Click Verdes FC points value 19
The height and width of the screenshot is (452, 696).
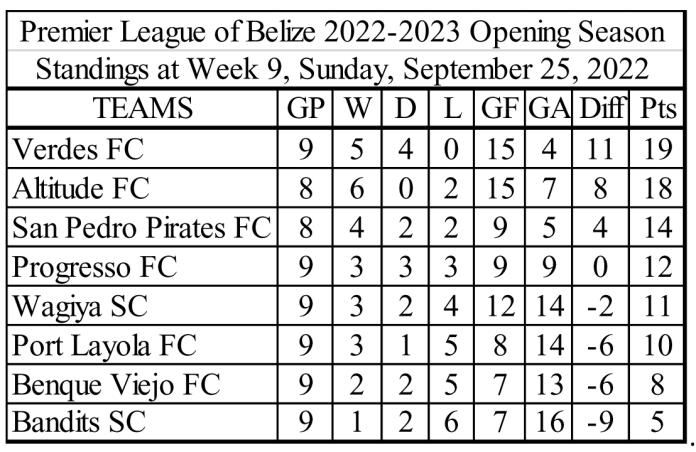click(657, 149)
